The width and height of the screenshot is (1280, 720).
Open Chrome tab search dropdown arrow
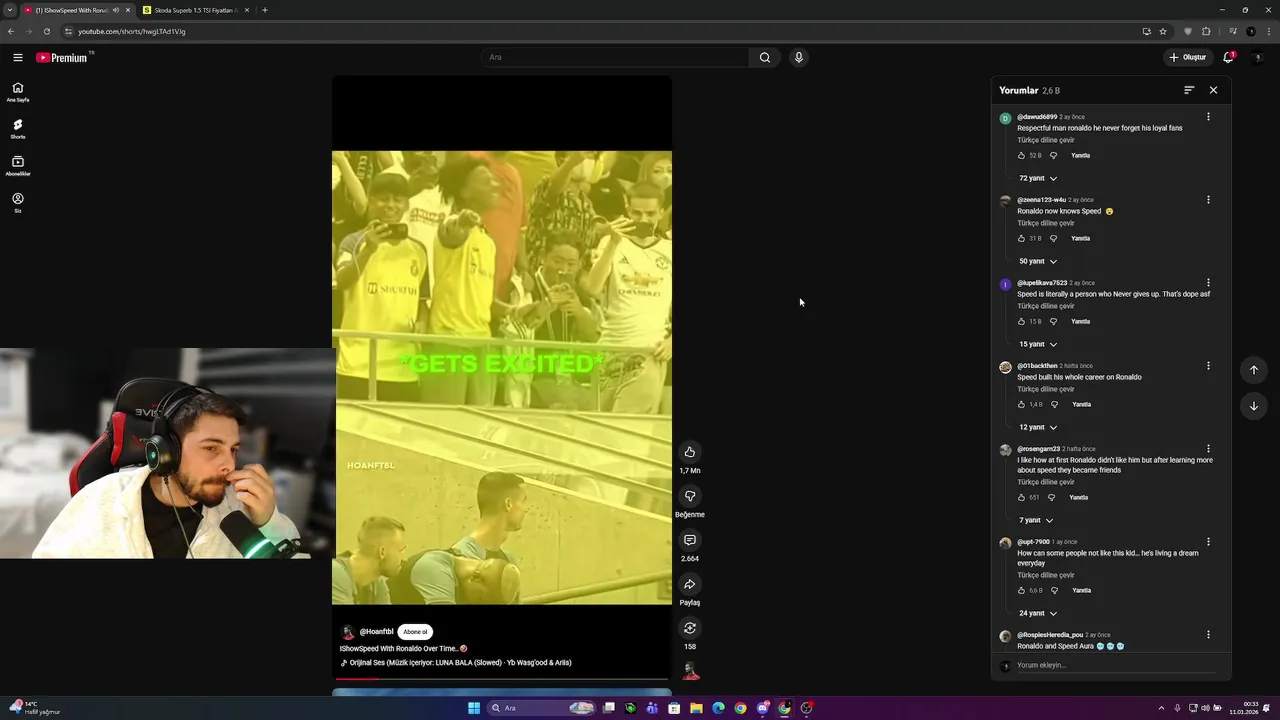tap(11, 10)
